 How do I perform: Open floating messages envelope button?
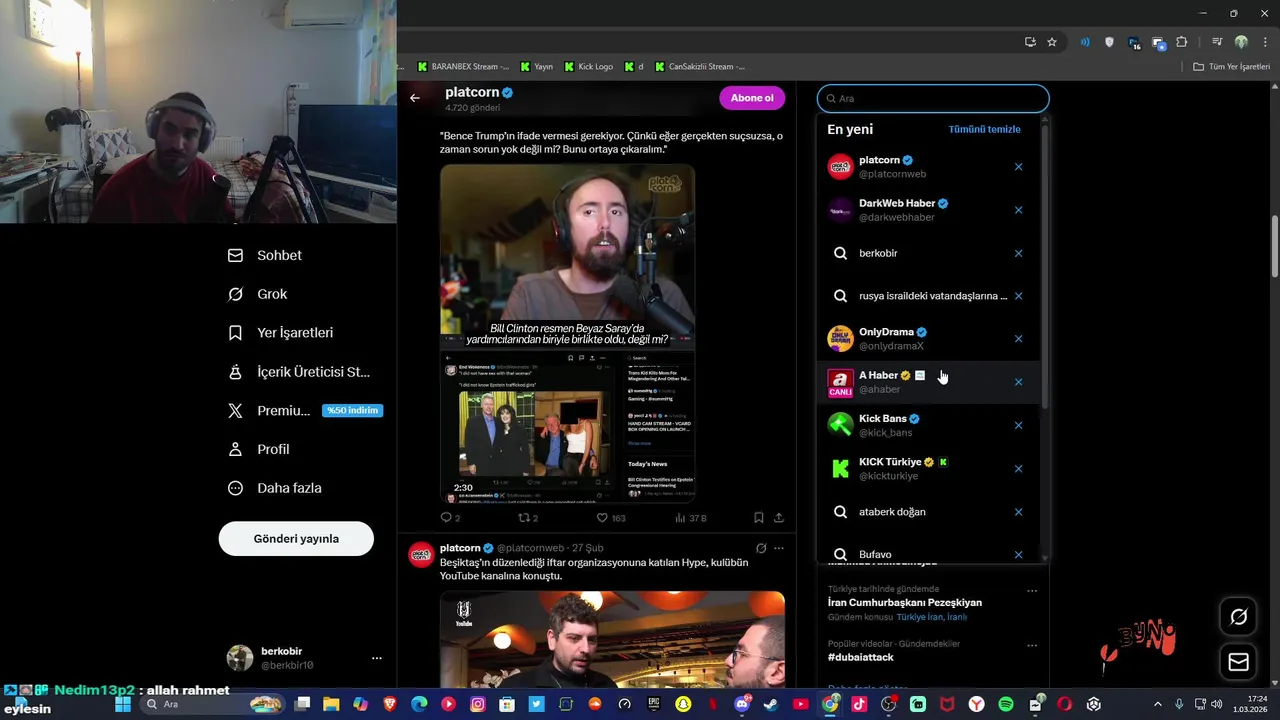(1238, 662)
